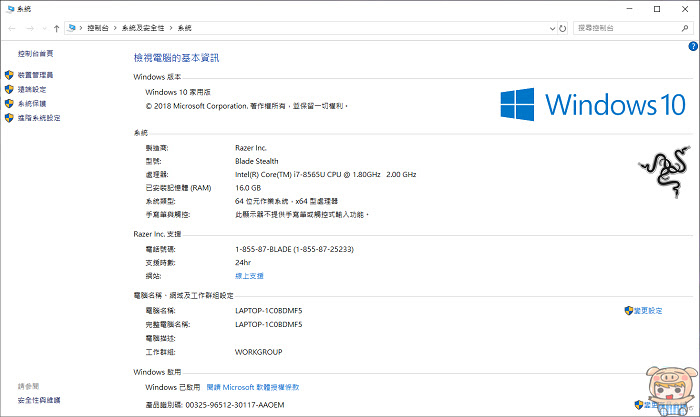Click system icon in title bar
Viewport: 700px width, 417px height.
pyautogui.click(x=11, y=9)
